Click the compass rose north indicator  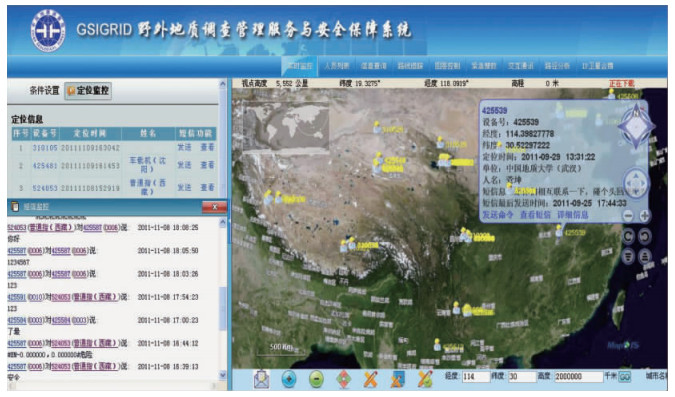(636, 125)
